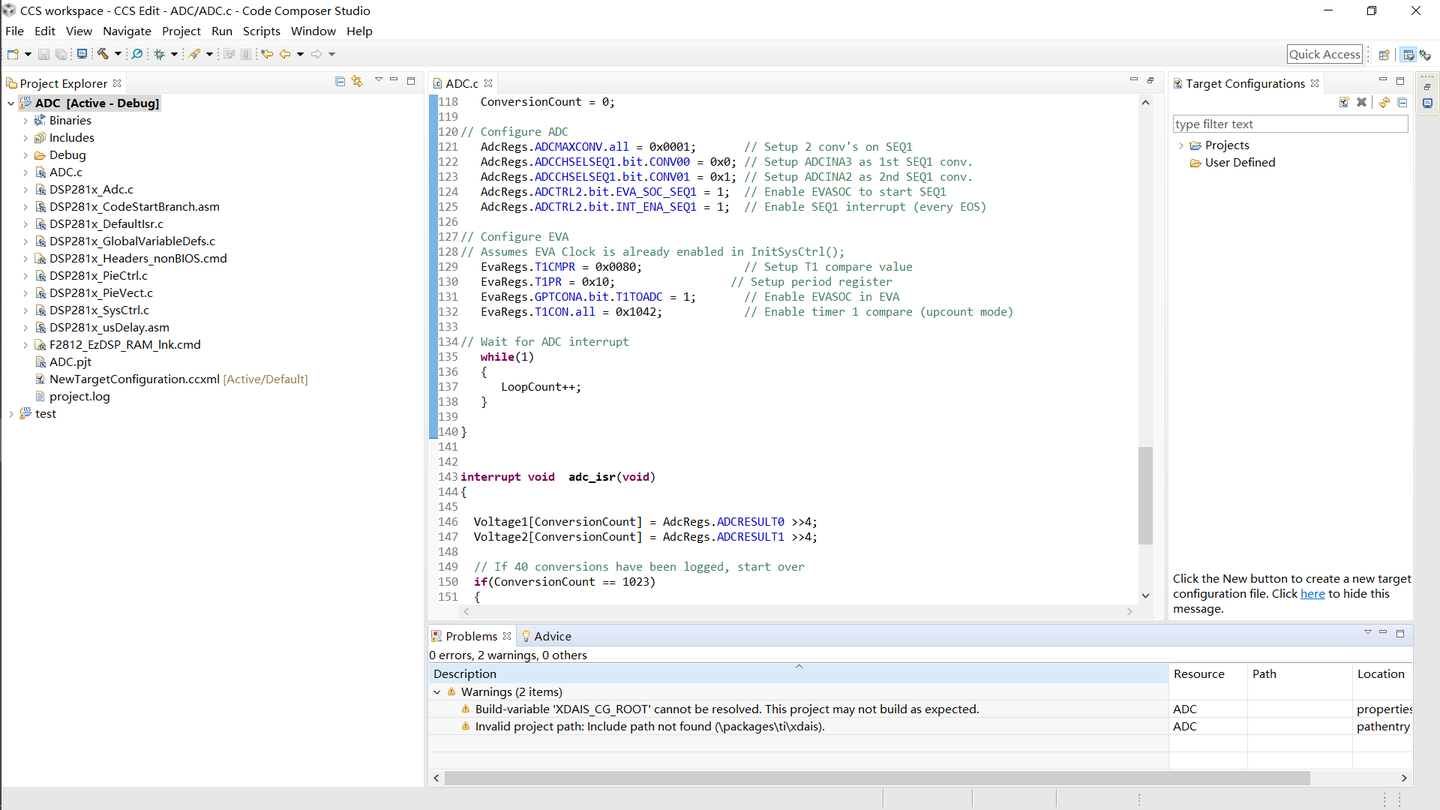This screenshot has height=810, width=1440.
Task: Open the CCS Debug perspective
Action: (x=1425, y=55)
